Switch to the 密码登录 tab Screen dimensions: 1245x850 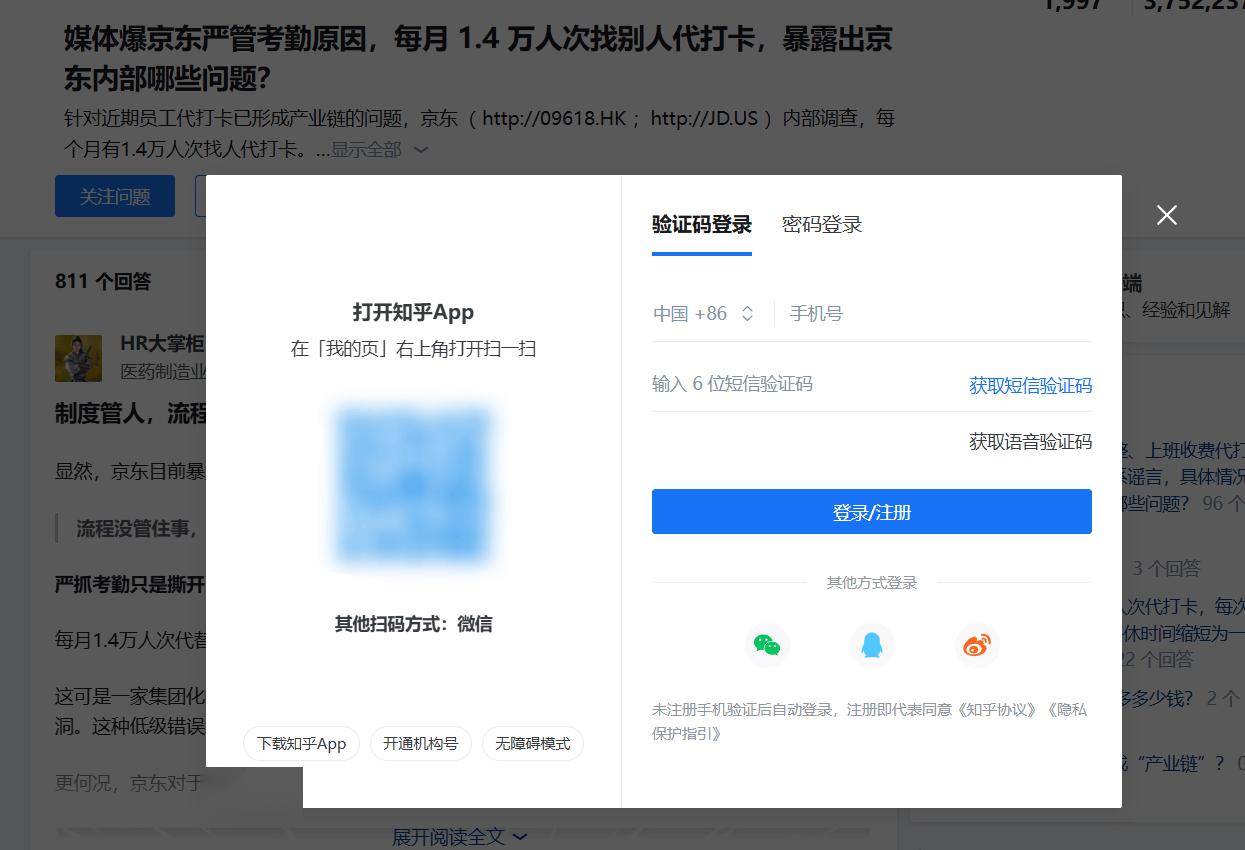(x=822, y=224)
